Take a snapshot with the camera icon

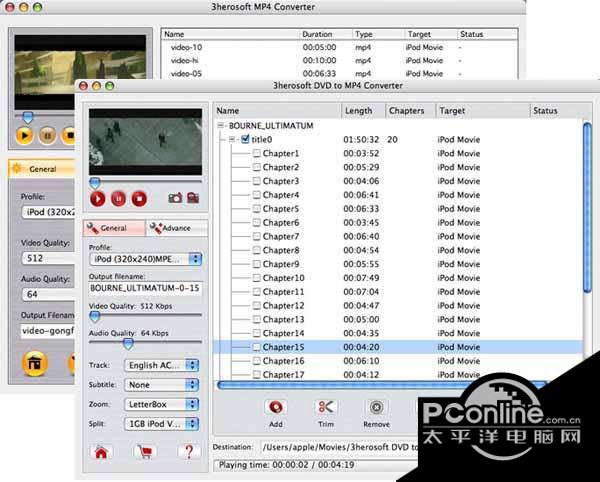point(175,198)
